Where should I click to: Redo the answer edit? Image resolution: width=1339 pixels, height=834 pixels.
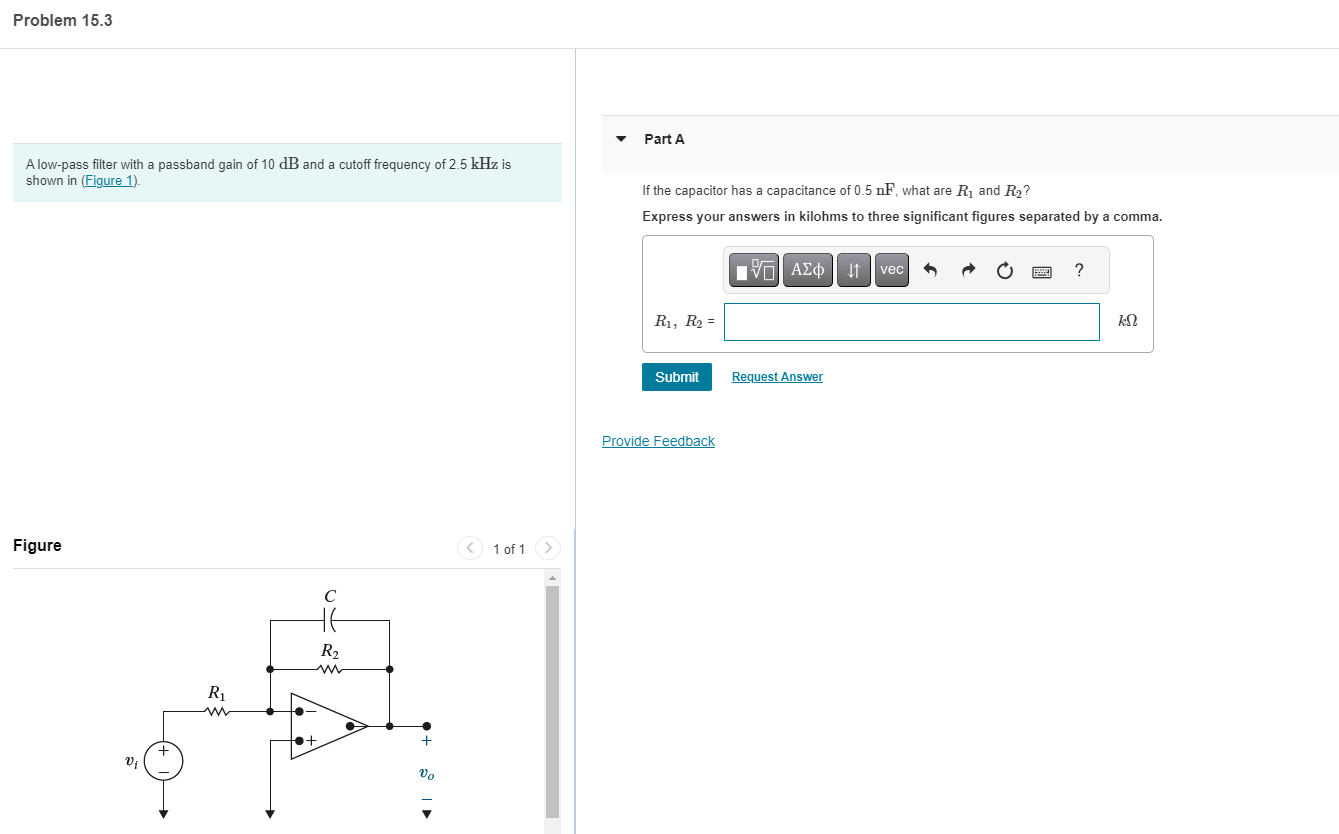click(x=967, y=270)
